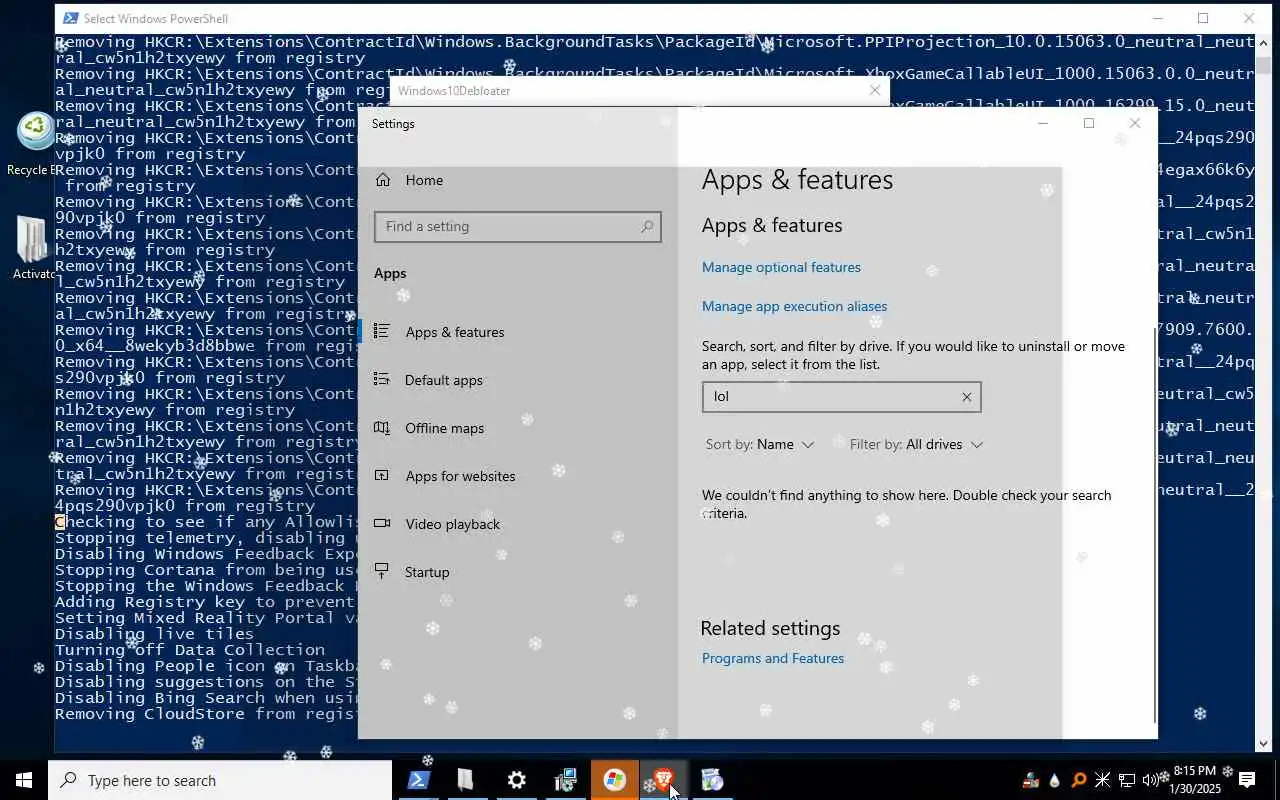1280x800 pixels.
Task: Open Programs and Features link
Action: (x=773, y=658)
